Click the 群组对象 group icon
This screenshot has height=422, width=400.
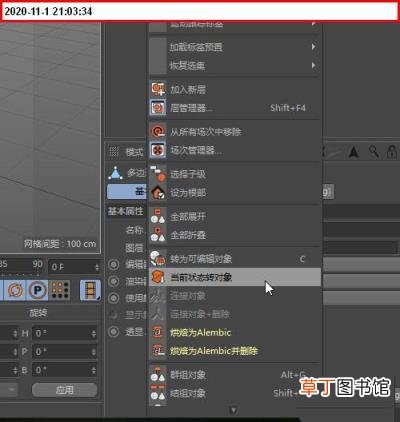[158, 375]
